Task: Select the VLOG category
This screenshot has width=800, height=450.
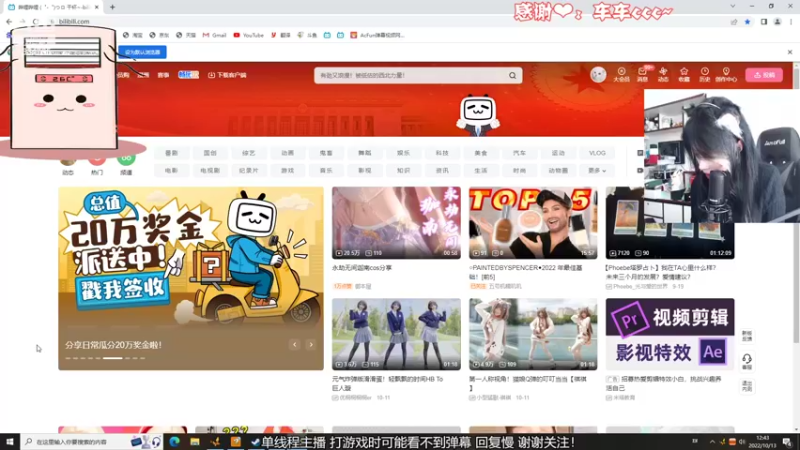Action: pyautogui.click(x=597, y=153)
